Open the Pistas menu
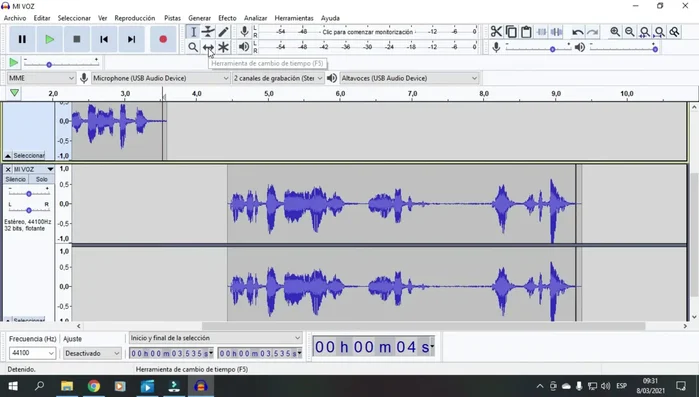699x397 pixels. pyautogui.click(x=173, y=18)
